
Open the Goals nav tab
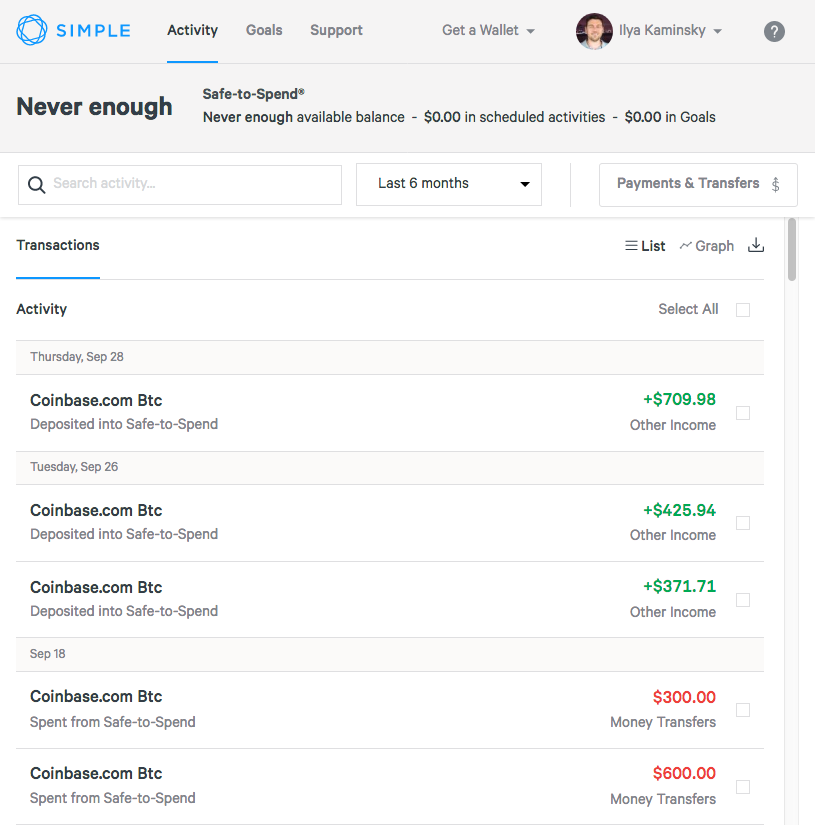click(x=264, y=31)
